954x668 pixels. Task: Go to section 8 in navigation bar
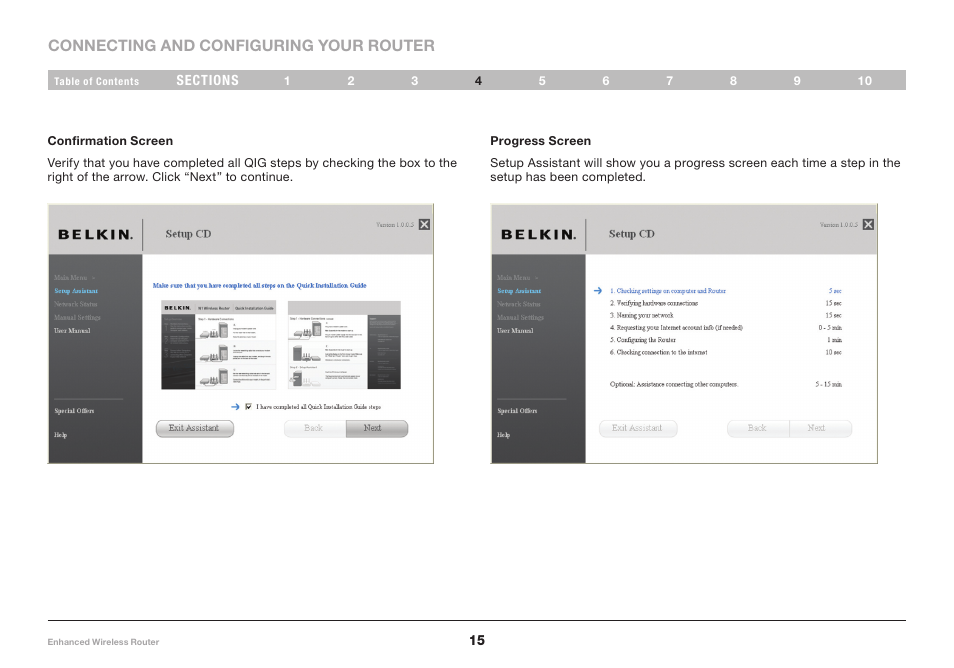point(733,81)
